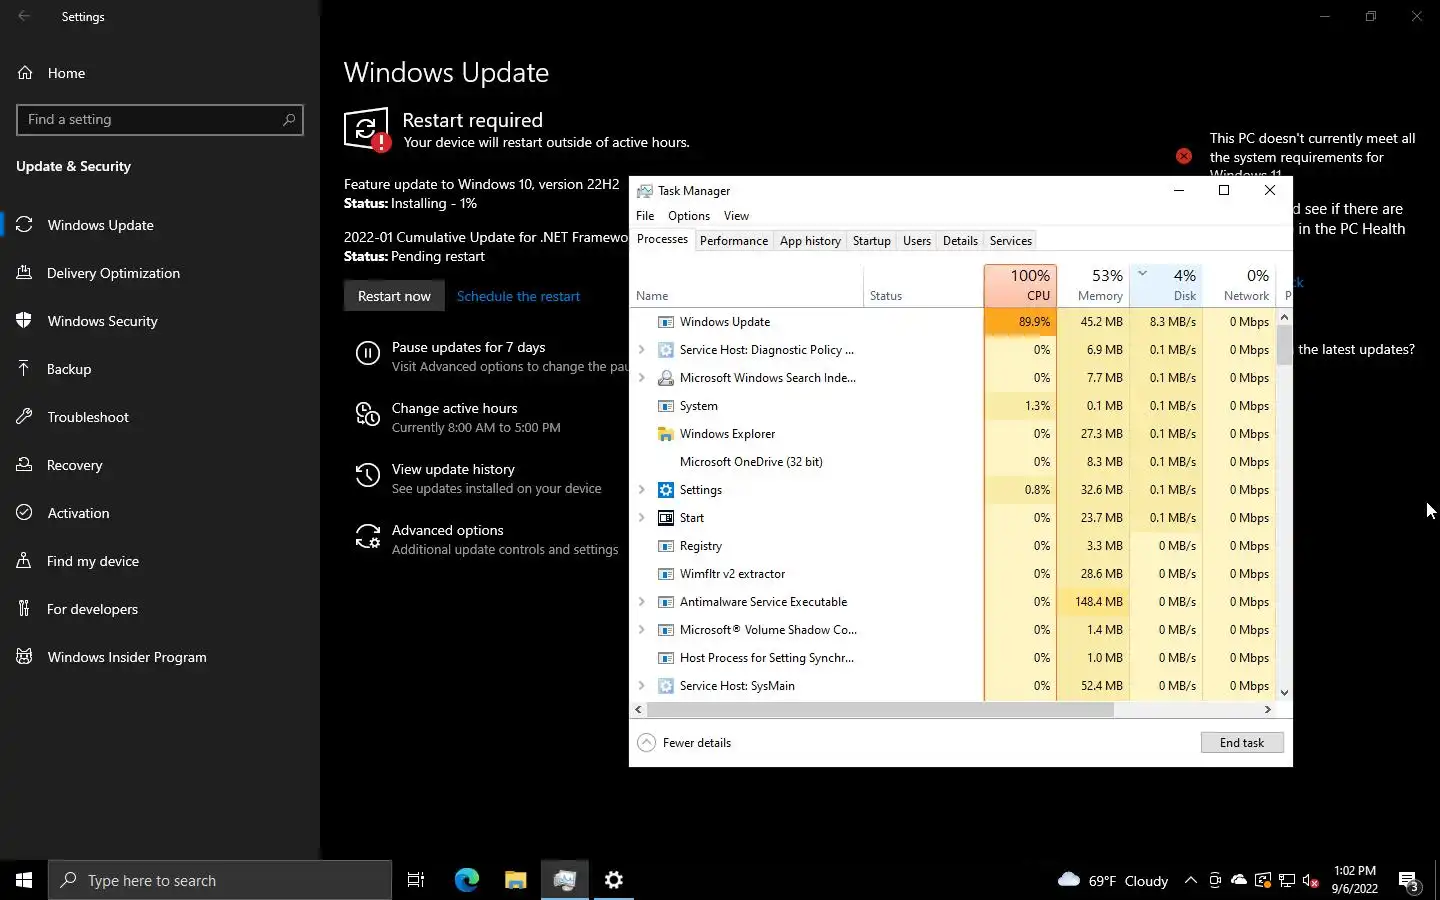The width and height of the screenshot is (1440, 900).
Task: Open Task Manager File menu
Action: coord(645,216)
